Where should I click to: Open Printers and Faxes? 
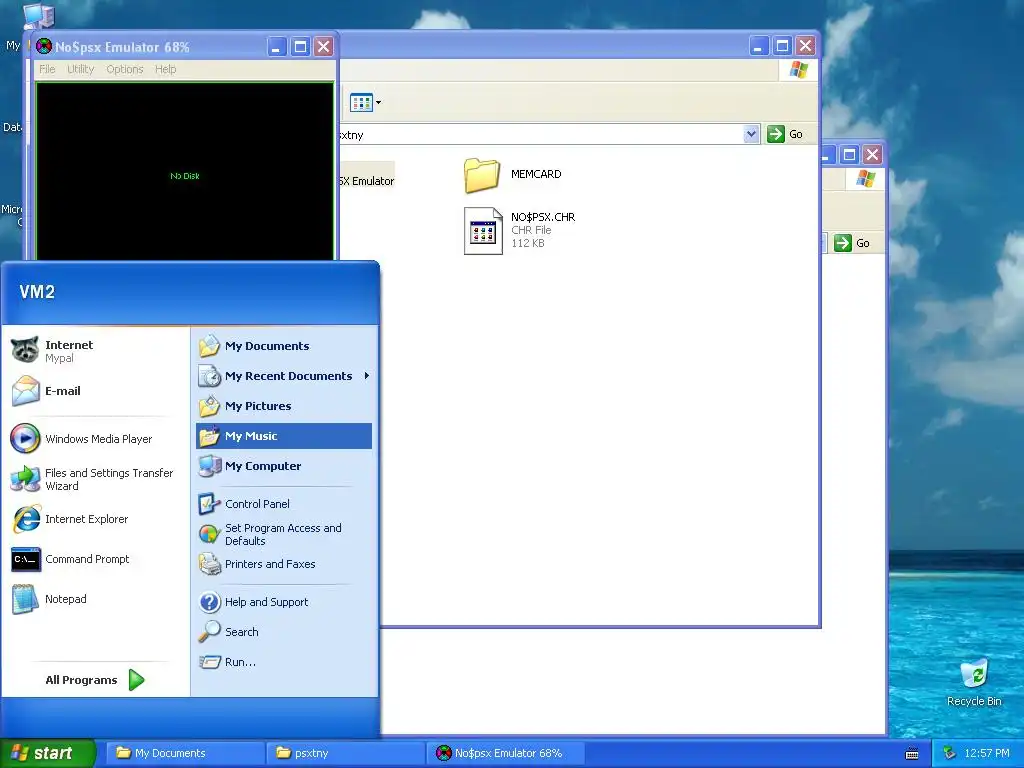(x=283, y=564)
